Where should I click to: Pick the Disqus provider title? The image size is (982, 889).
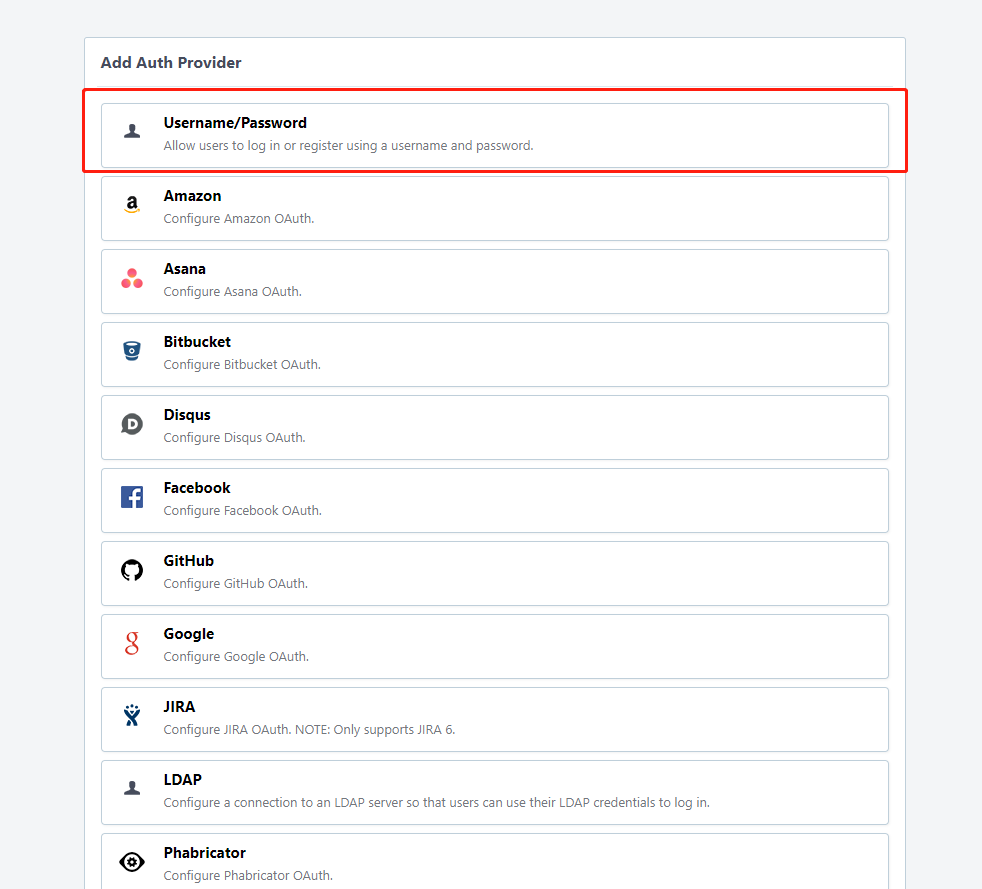(x=187, y=415)
